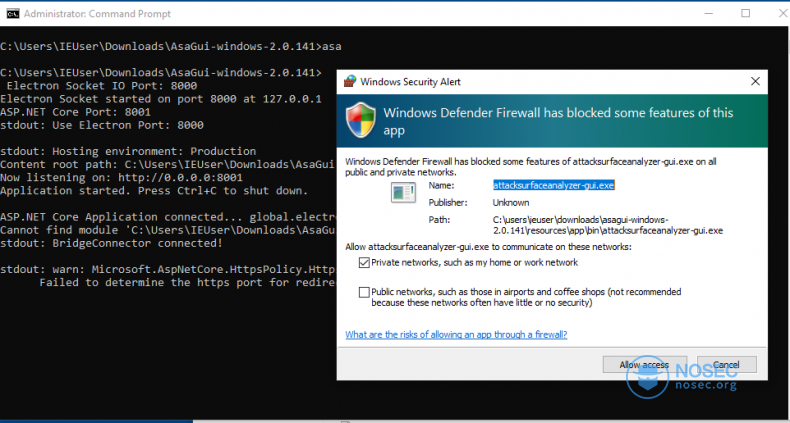Click 'Publisher:' label text in dialog

pyautogui.click(x=448, y=202)
